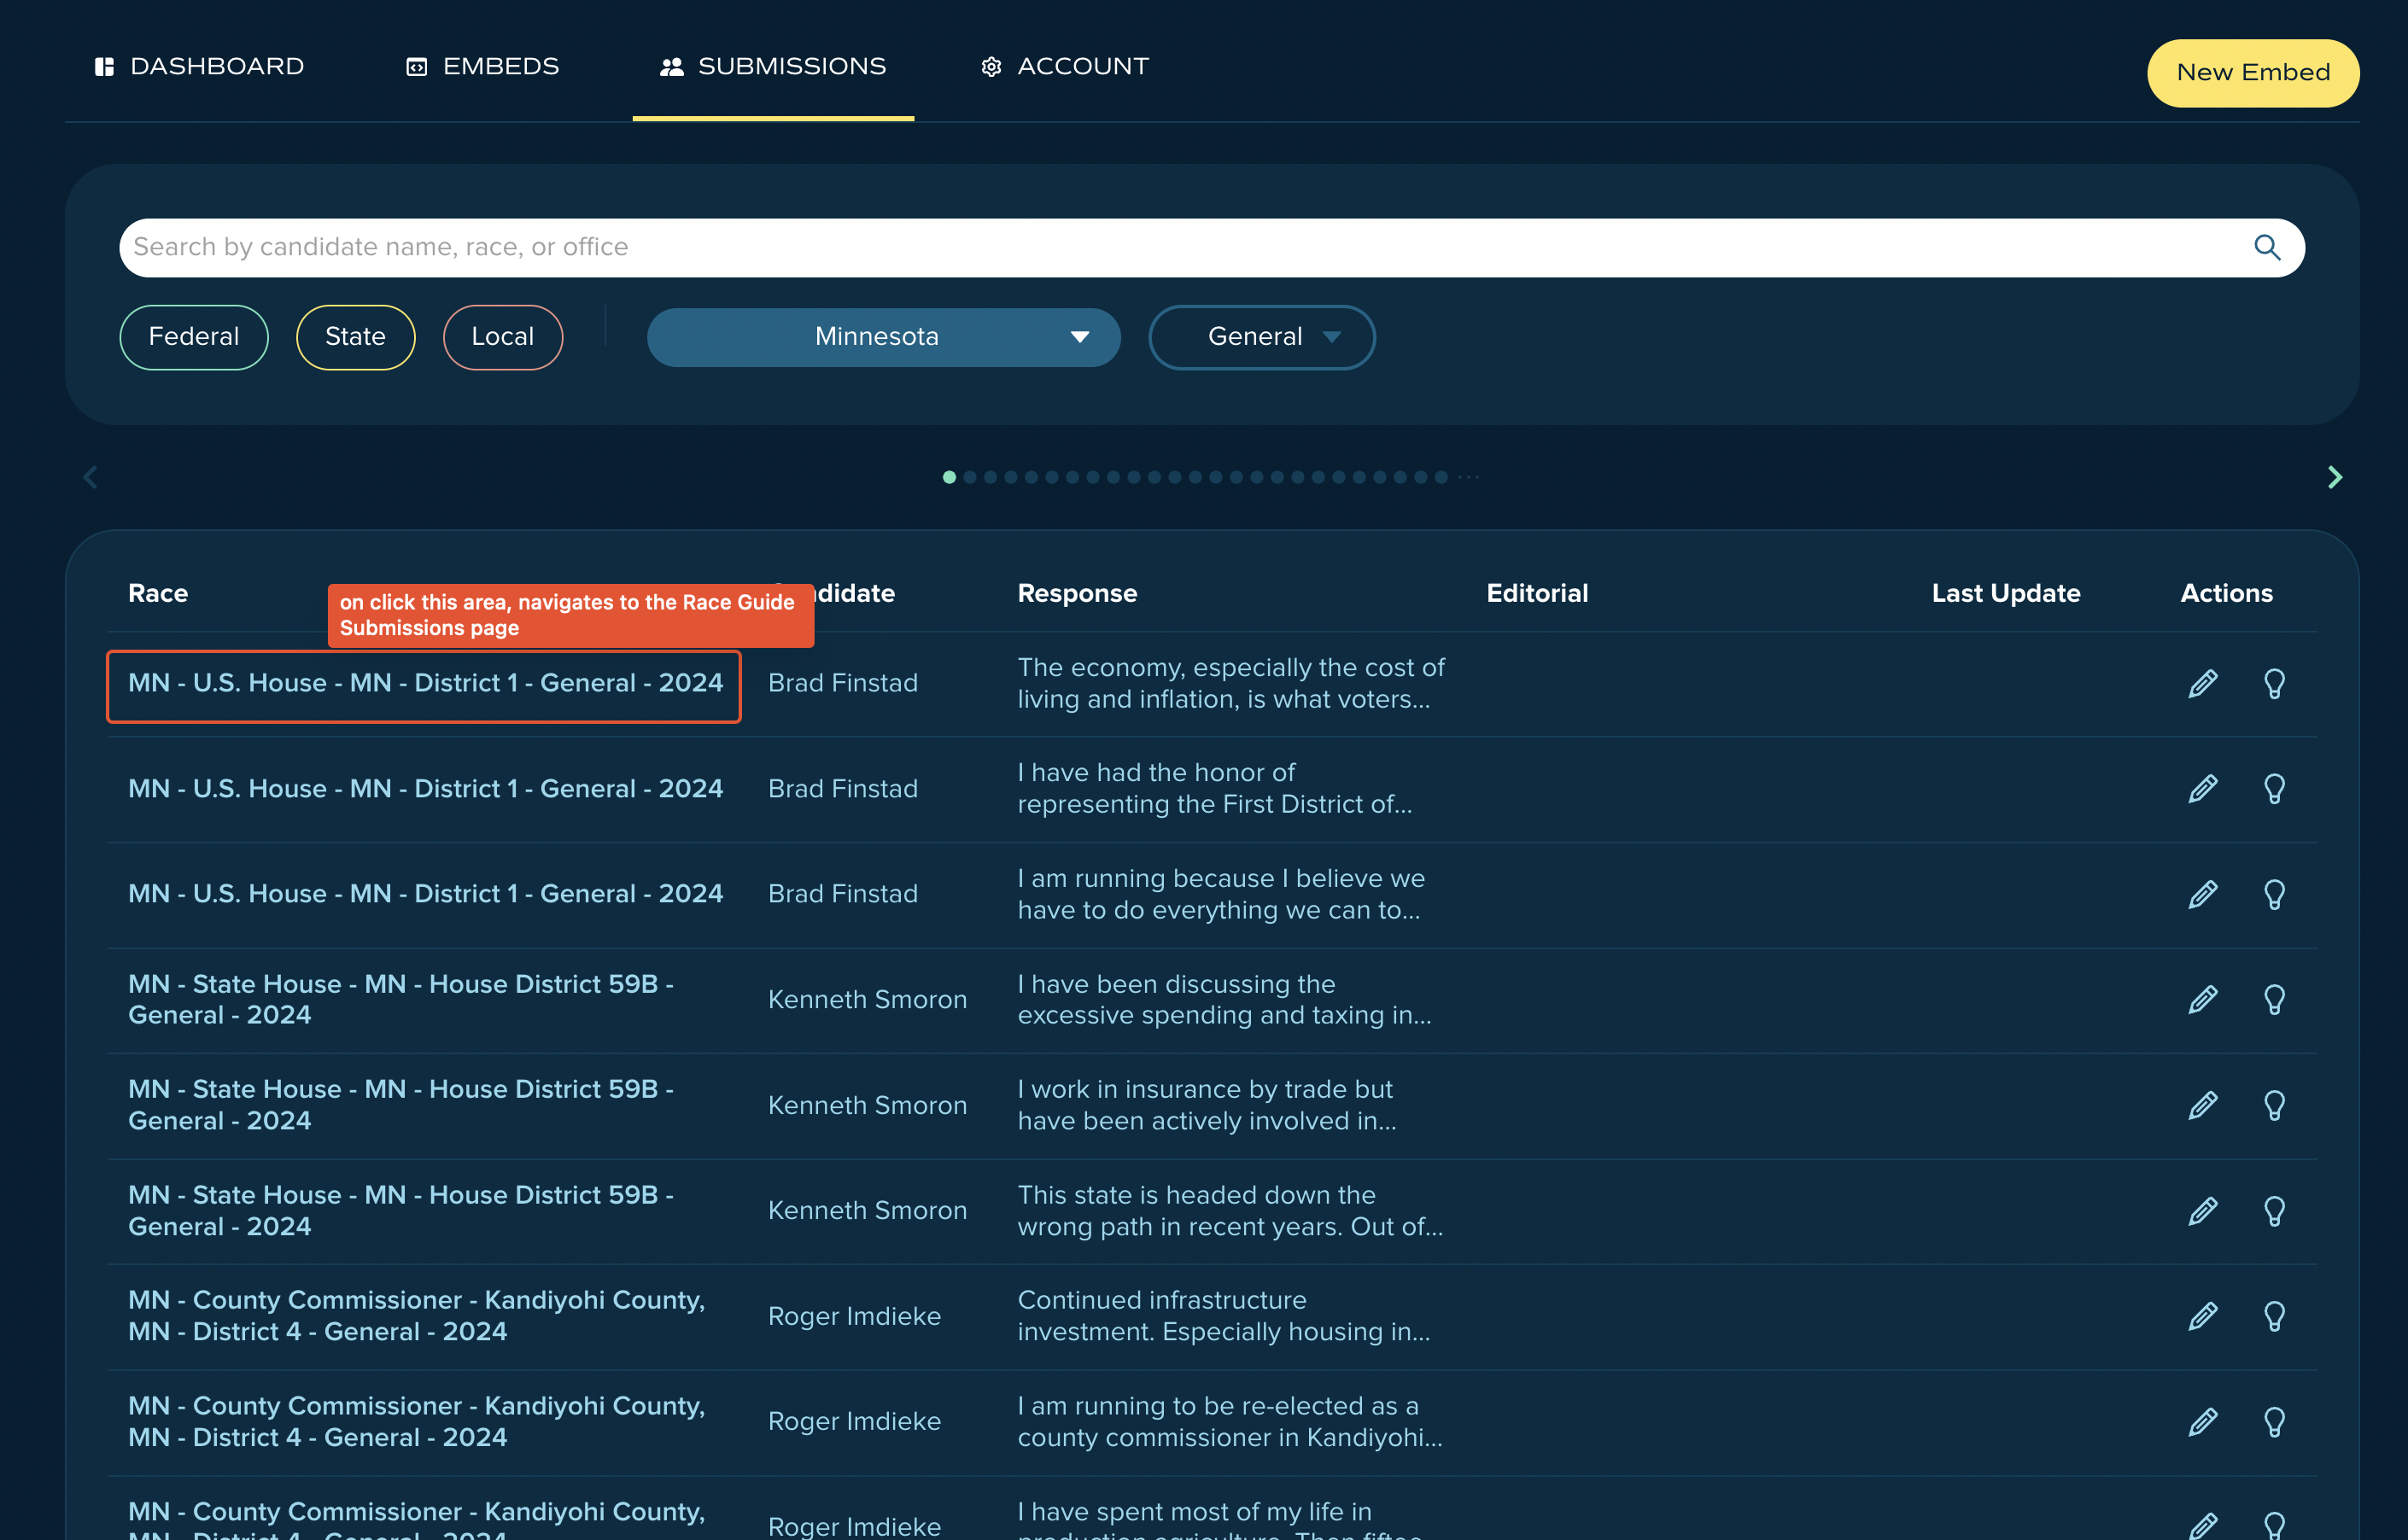This screenshot has height=1540, width=2408.
Task: Click lightbulb for 'This state is headed' row
Action: pos(2274,1211)
